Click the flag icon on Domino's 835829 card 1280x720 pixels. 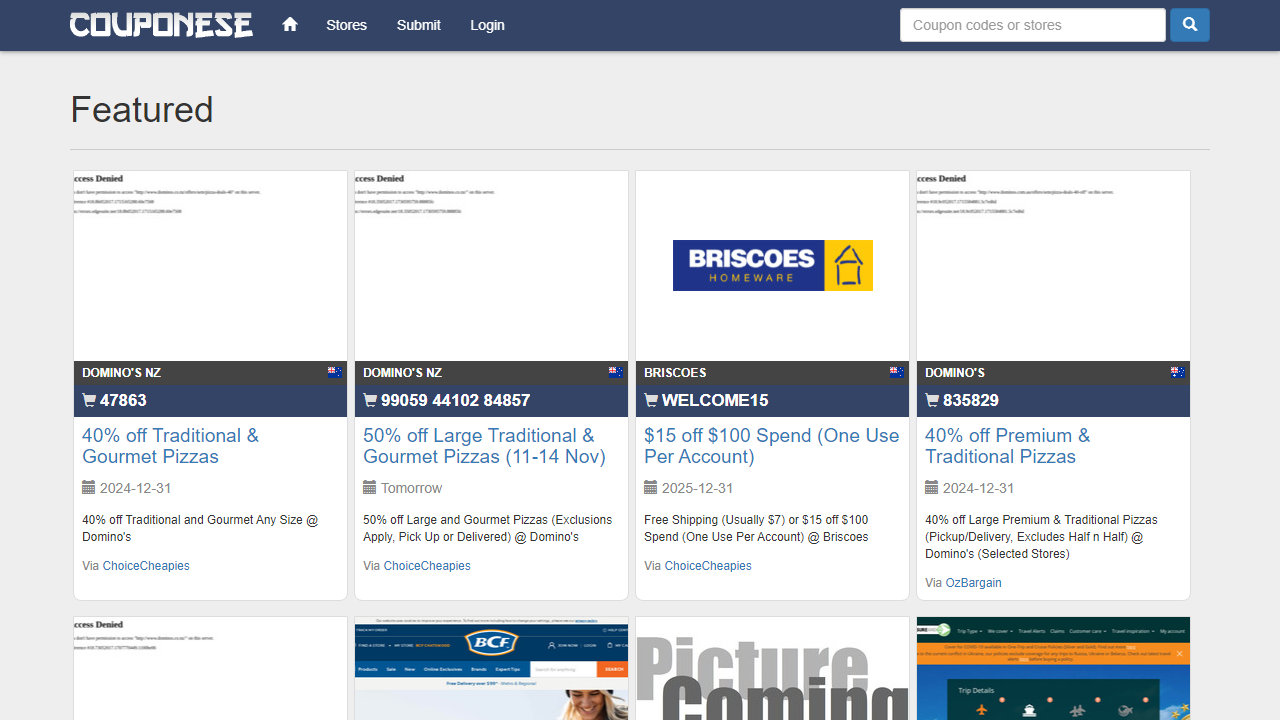1178,373
